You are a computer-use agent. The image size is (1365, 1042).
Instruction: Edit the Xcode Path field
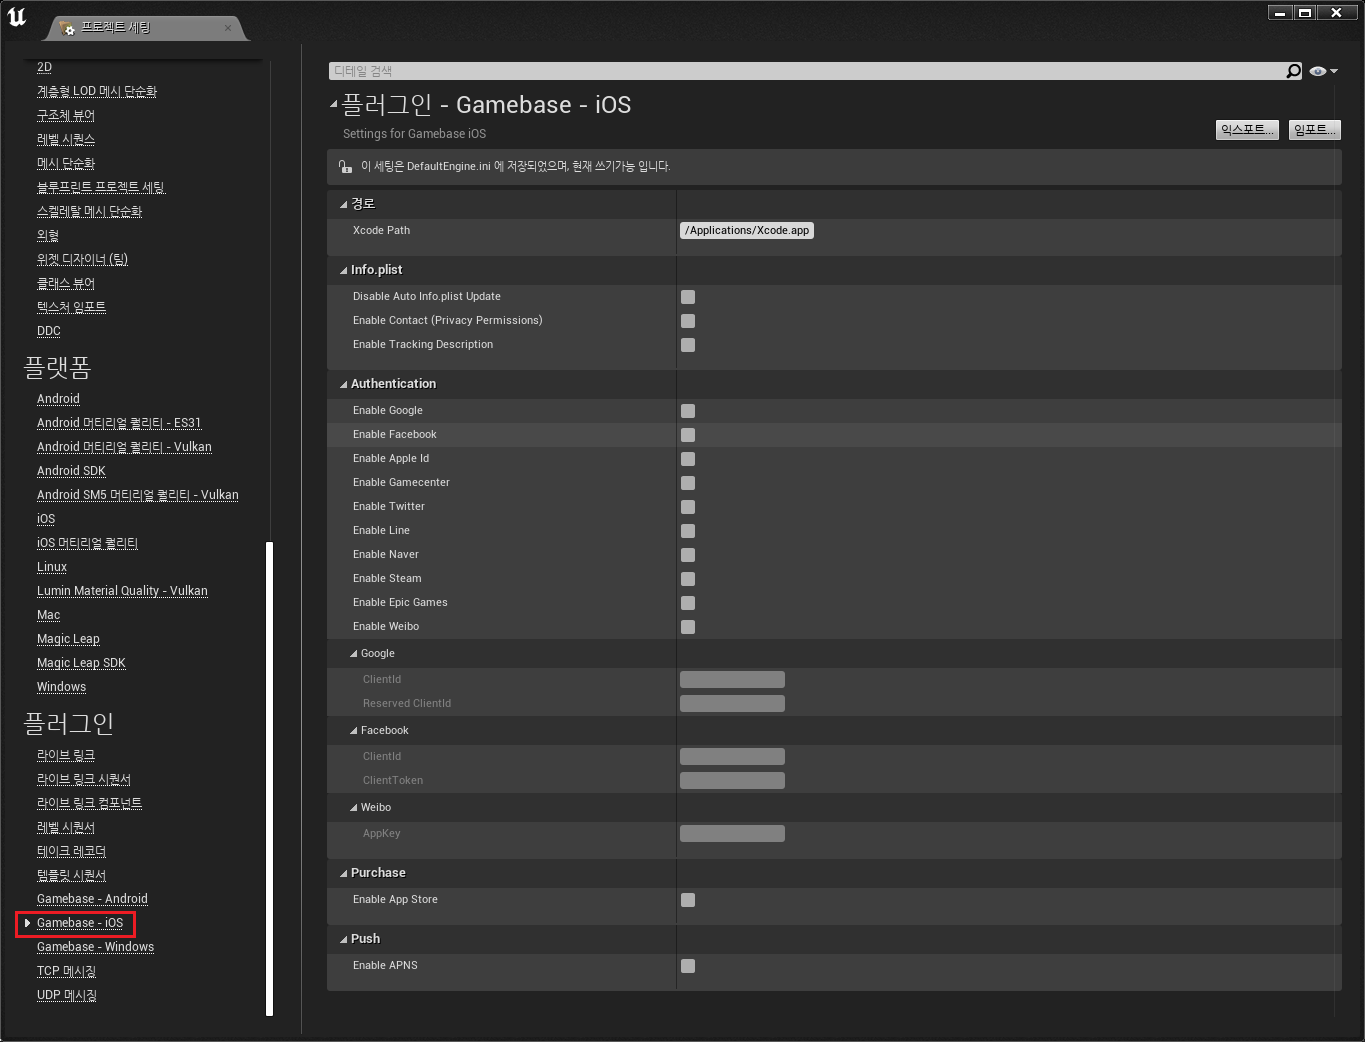(x=747, y=231)
